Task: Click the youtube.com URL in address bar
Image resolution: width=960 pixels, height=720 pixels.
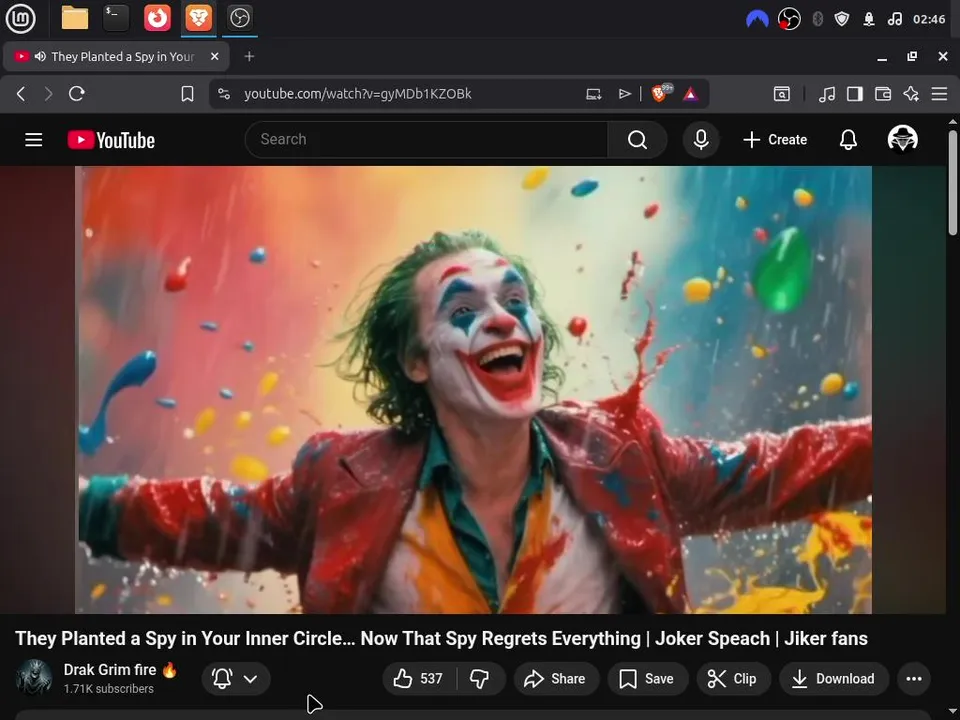Action: tap(358, 94)
